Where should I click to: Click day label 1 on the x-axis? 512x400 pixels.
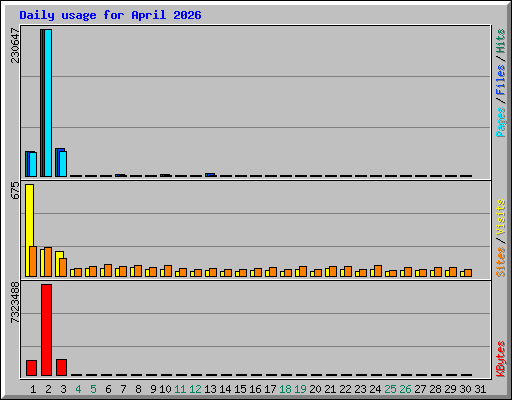pyautogui.click(x=33, y=389)
